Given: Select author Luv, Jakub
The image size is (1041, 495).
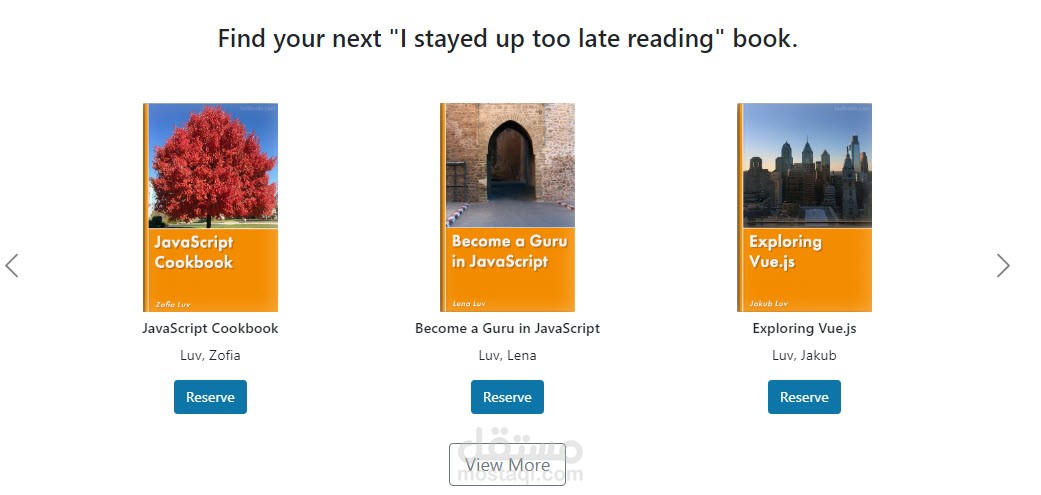Looking at the screenshot, I should (804, 355).
